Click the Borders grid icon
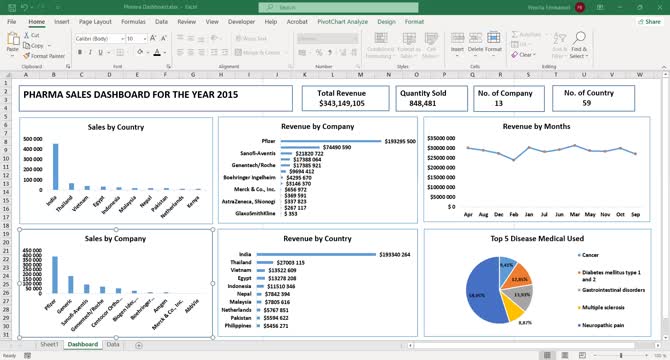Image resolution: width=670 pixels, height=360 pixels. (x=120, y=52)
